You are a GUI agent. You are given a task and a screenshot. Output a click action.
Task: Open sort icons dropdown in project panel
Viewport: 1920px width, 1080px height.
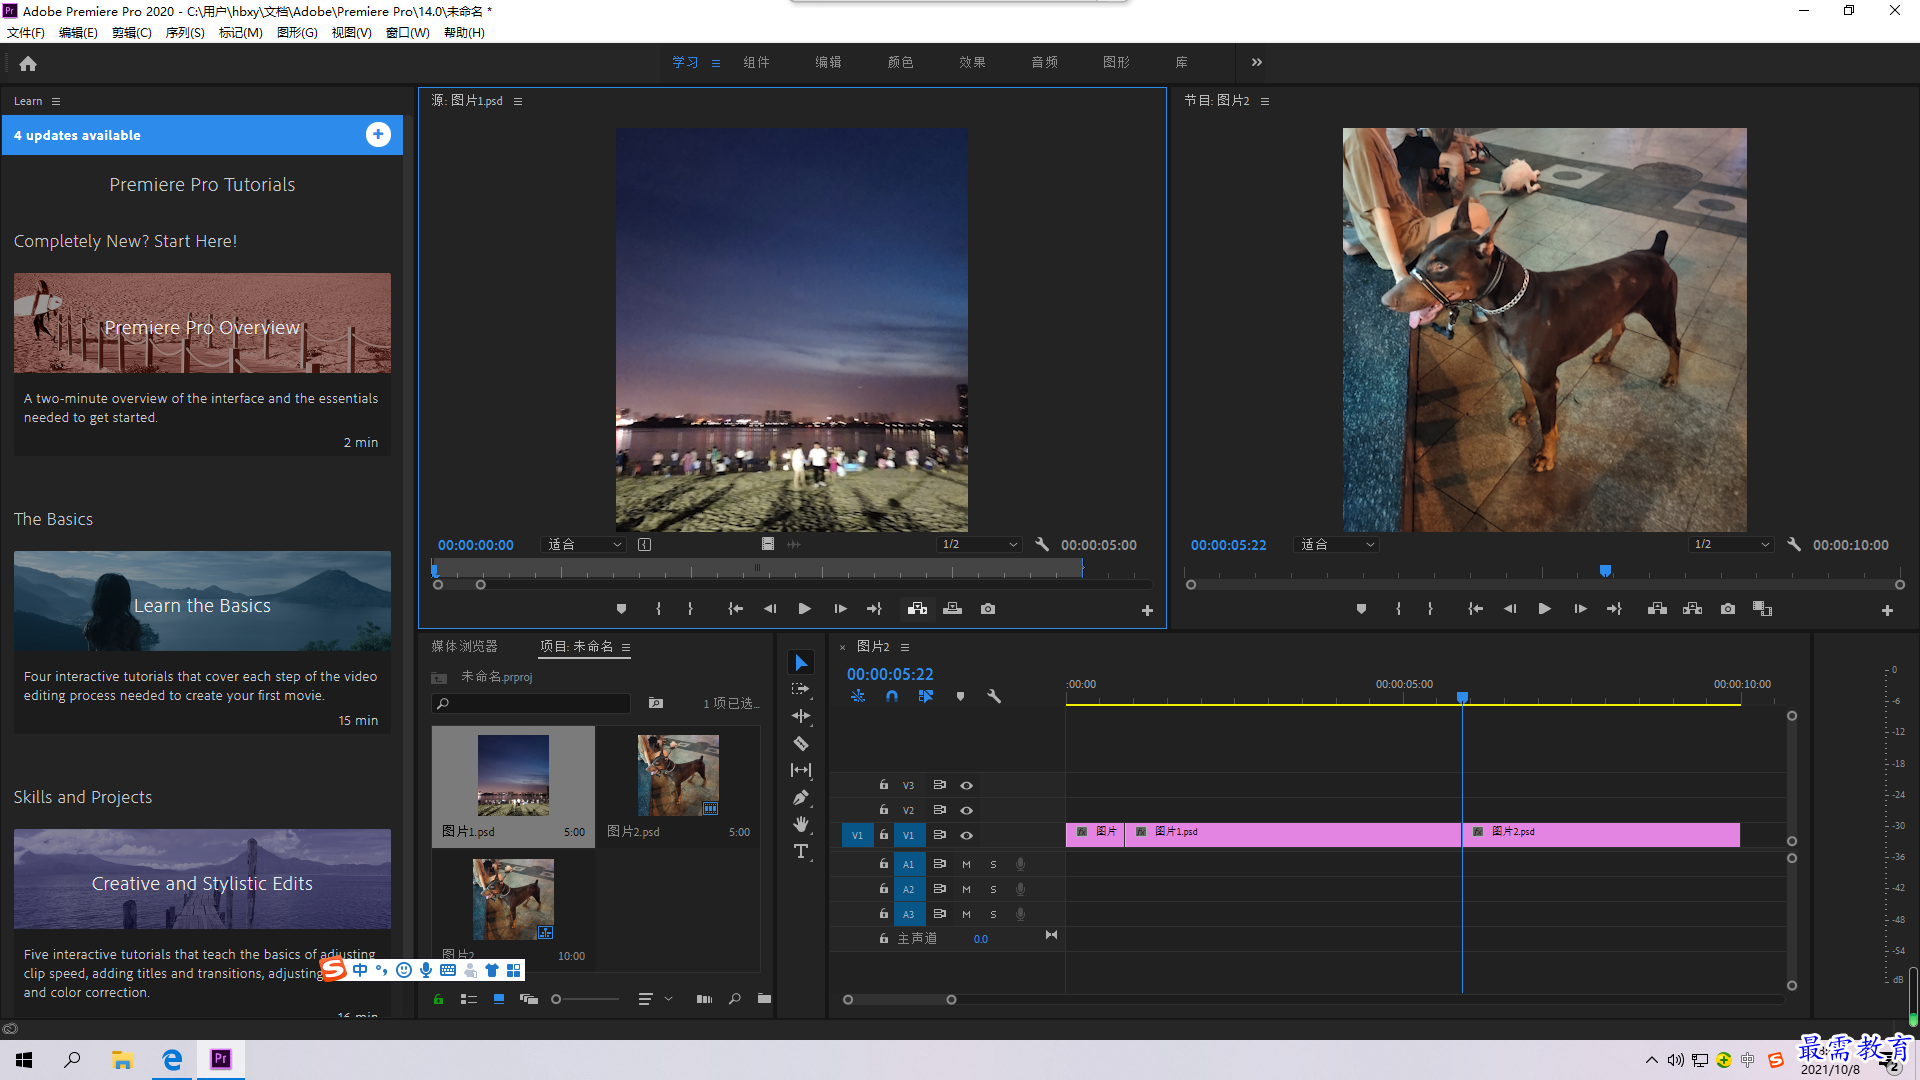[655, 999]
